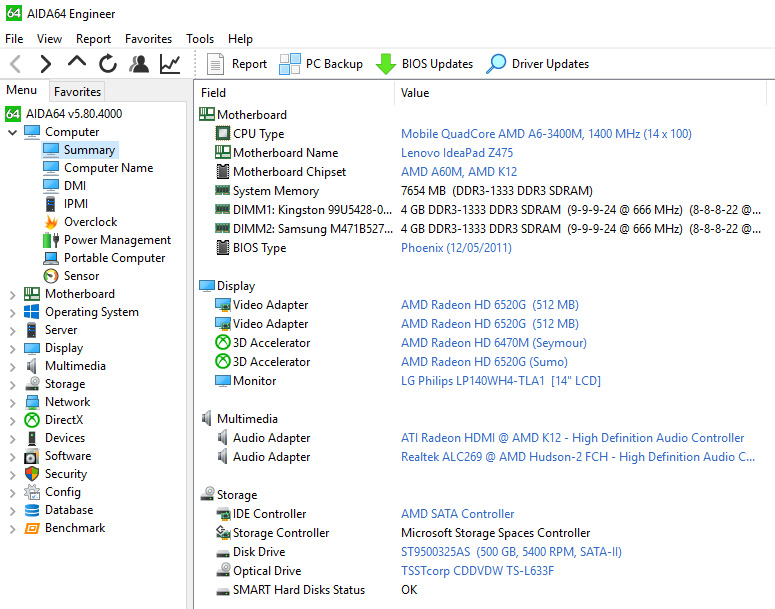Check BIOS Updates
This screenshot has height=609, width=775.
click(x=424, y=64)
